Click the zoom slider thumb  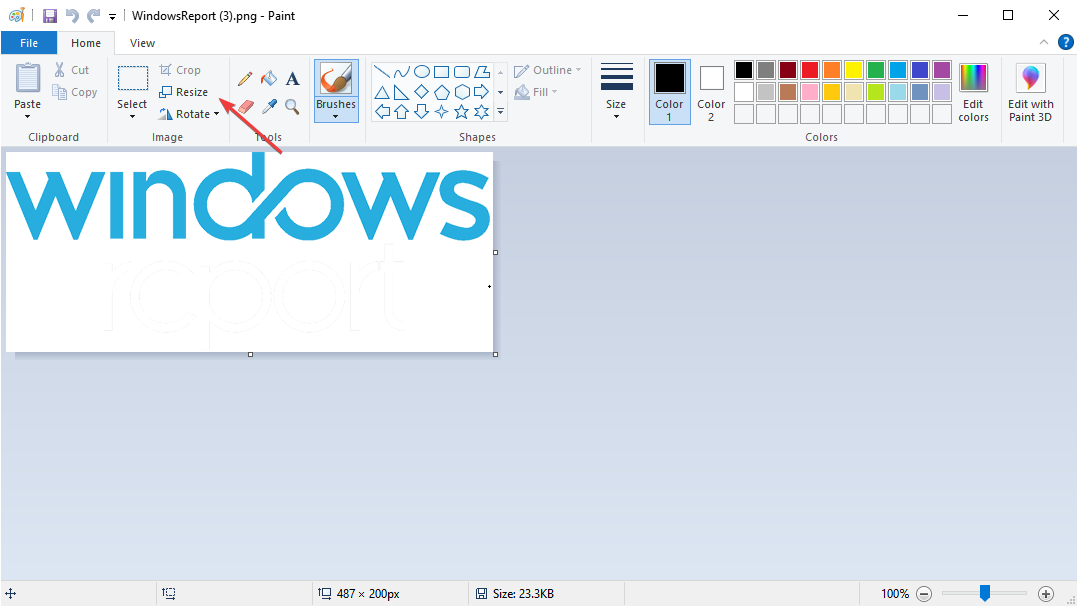(984, 593)
